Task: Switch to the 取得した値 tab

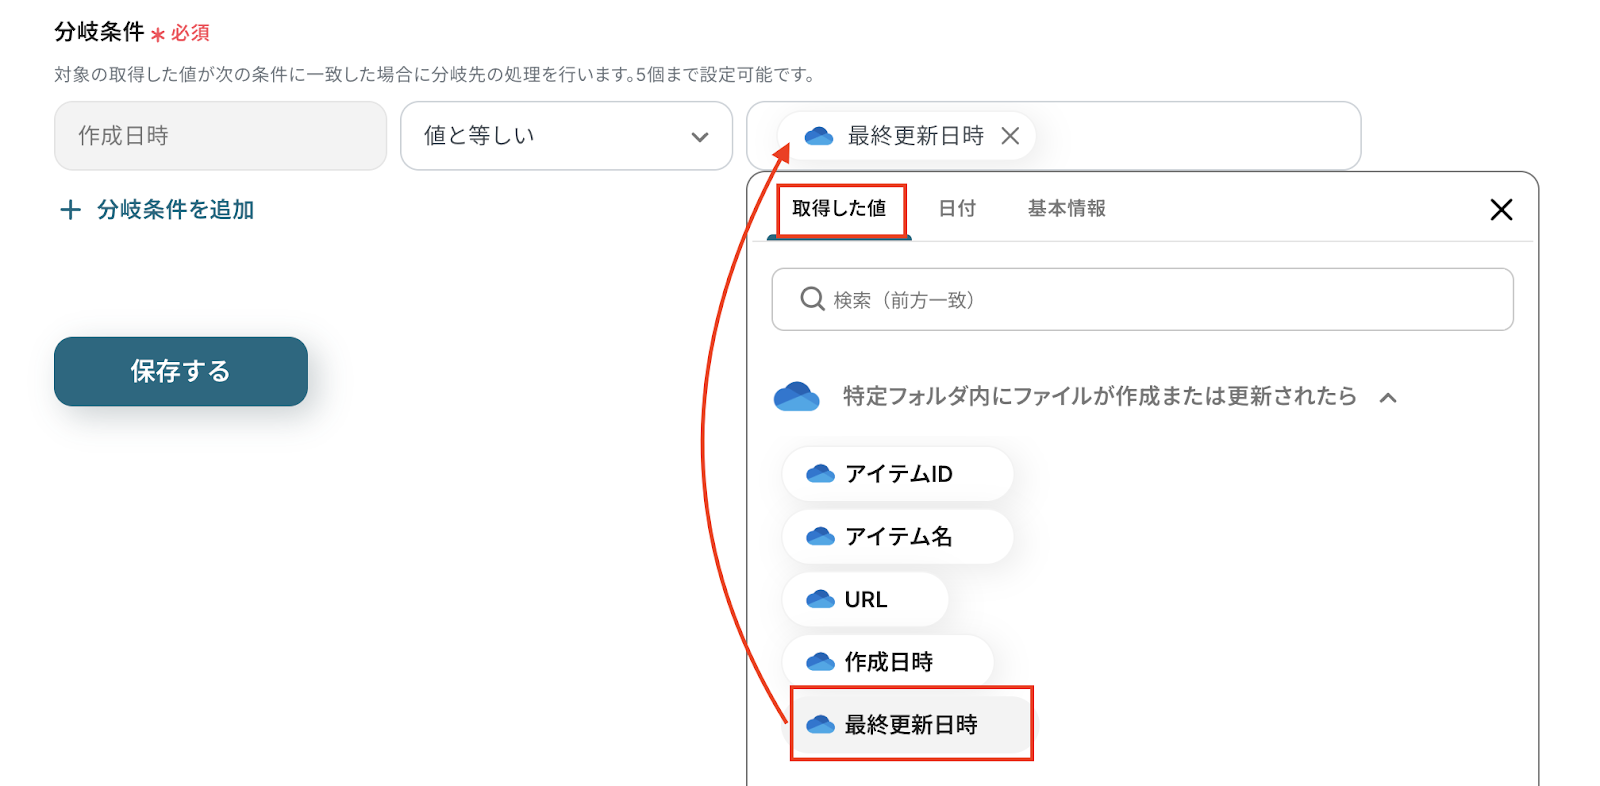Action: [839, 209]
